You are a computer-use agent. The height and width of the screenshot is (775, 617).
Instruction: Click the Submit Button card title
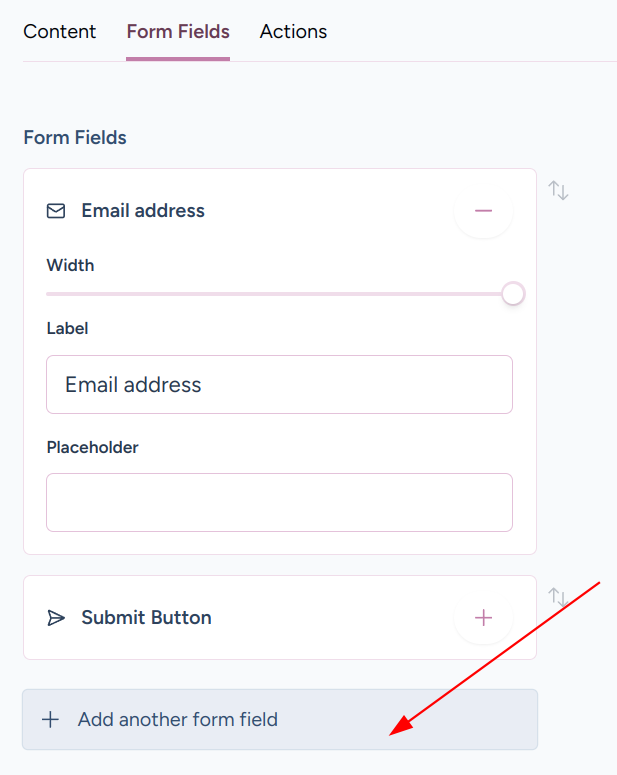[146, 618]
